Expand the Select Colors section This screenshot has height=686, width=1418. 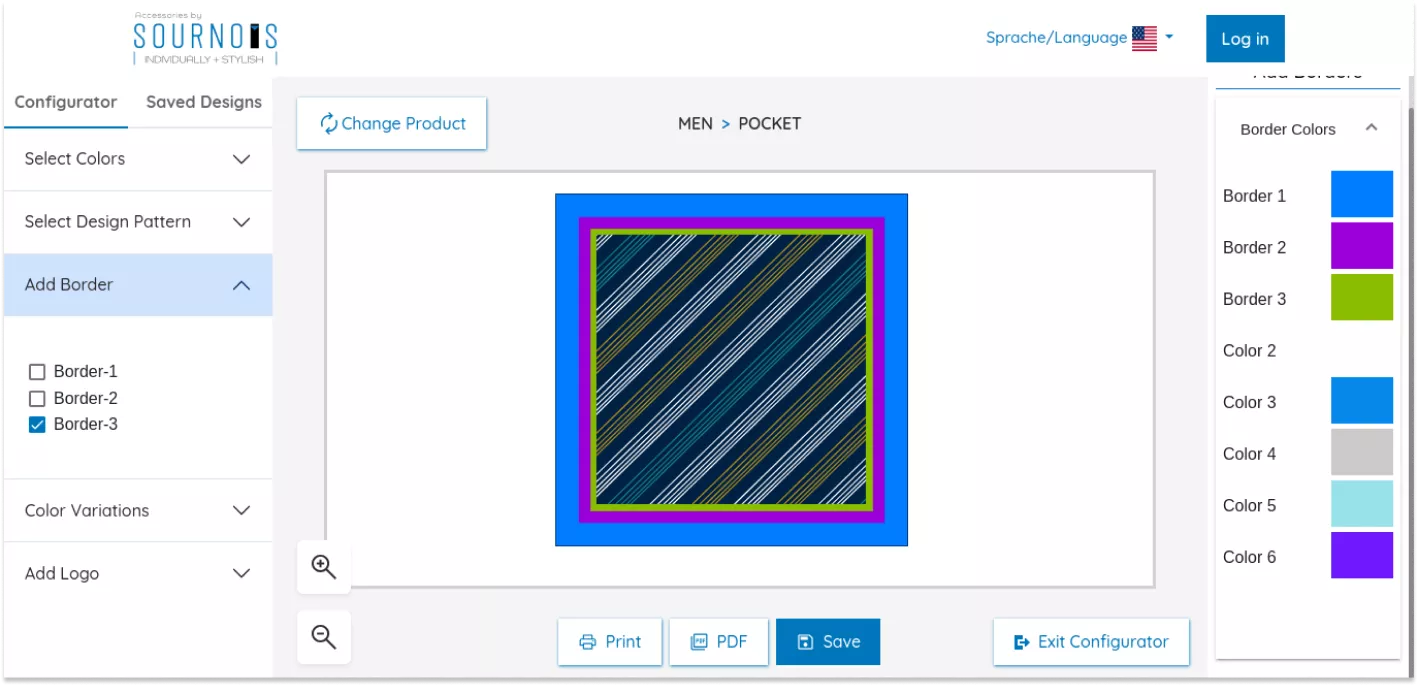[x=137, y=159]
